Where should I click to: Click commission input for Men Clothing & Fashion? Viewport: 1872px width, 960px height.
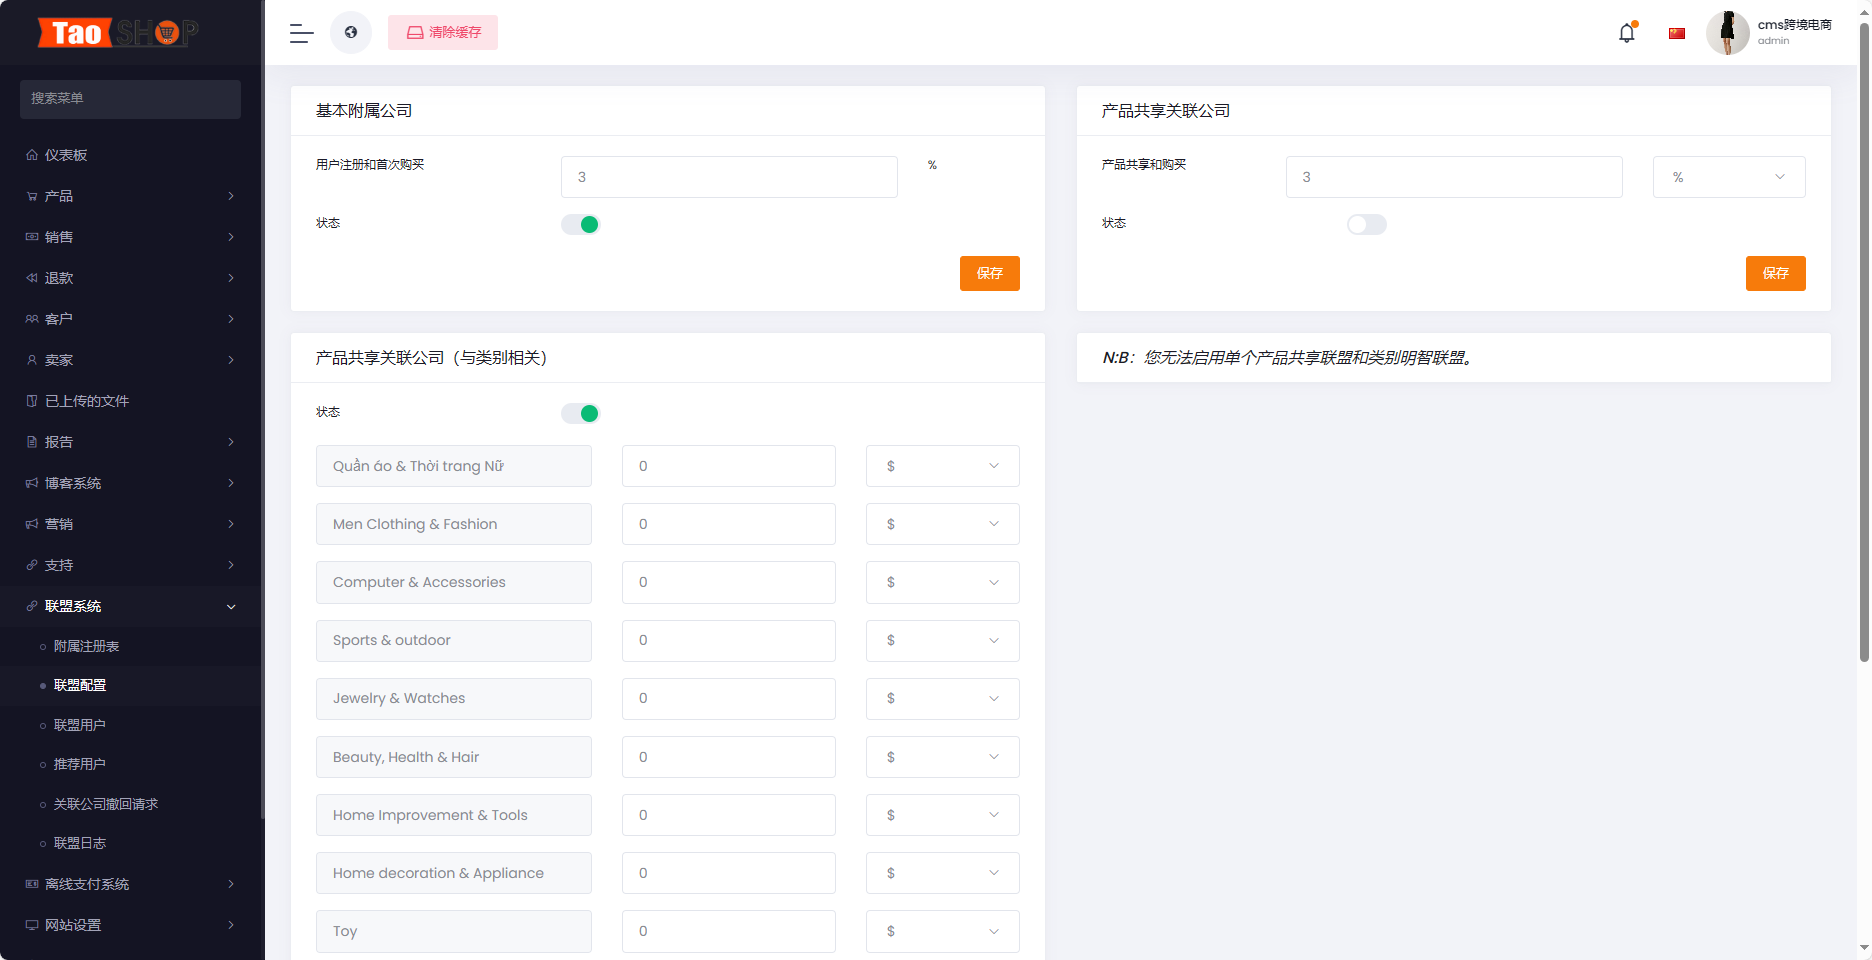click(728, 524)
